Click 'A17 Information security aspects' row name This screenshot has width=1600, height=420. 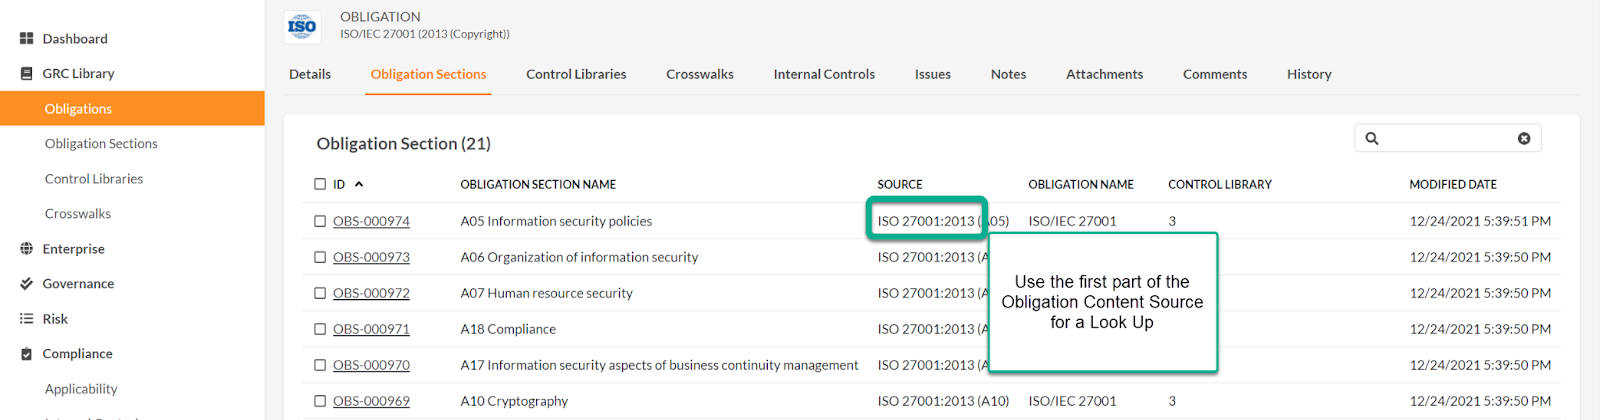(659, 365)
